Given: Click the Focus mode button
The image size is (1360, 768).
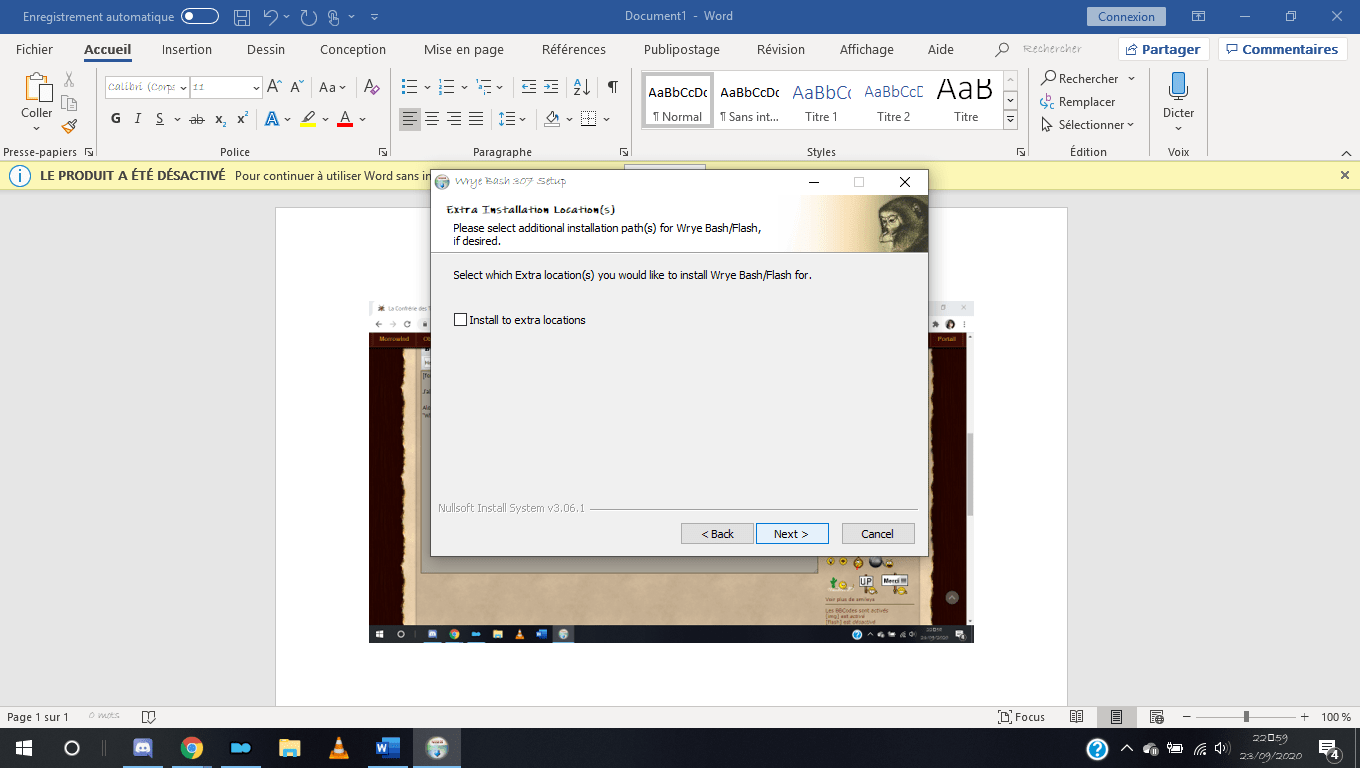Looking at the screenshot, I should click(1021, 717).
